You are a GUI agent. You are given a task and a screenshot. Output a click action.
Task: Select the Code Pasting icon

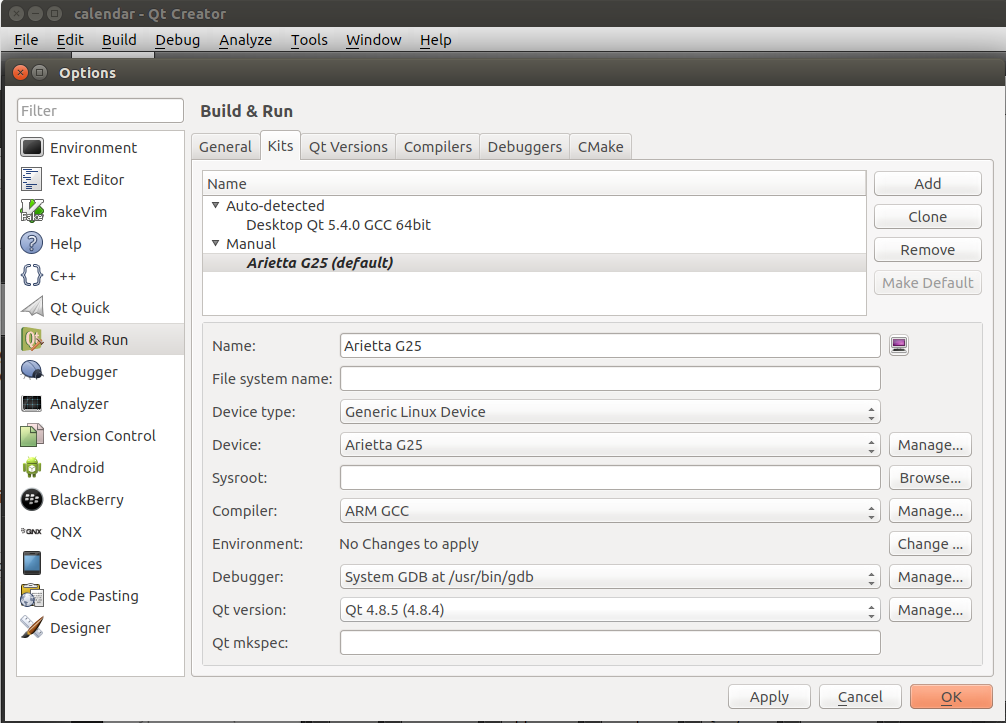coord(31,596)
